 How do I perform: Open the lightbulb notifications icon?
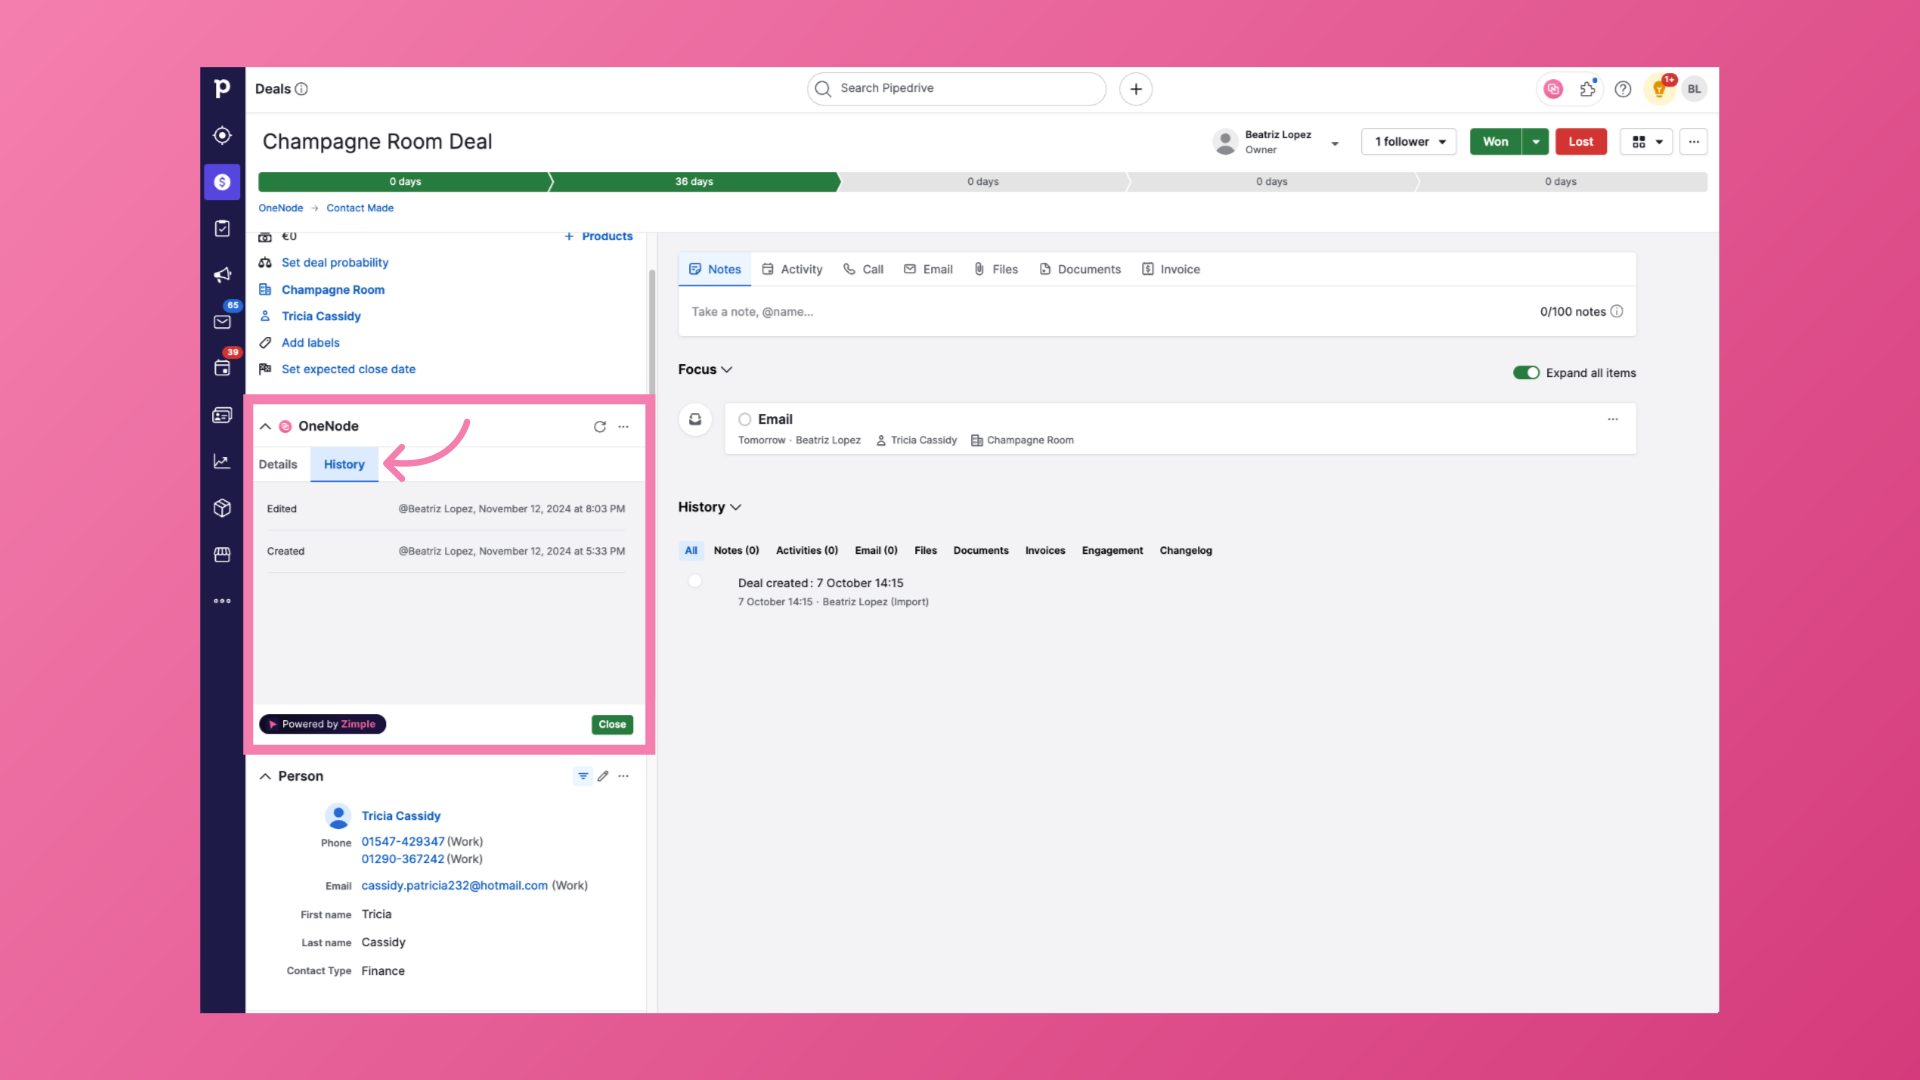[1660, 89]
